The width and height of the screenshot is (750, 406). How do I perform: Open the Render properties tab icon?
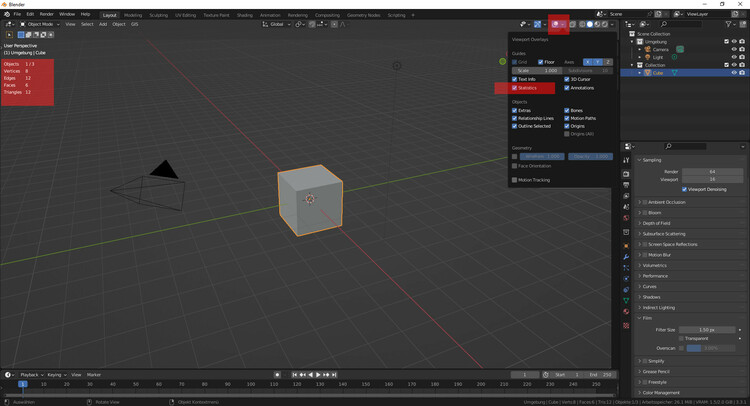(x=626, y=174)
